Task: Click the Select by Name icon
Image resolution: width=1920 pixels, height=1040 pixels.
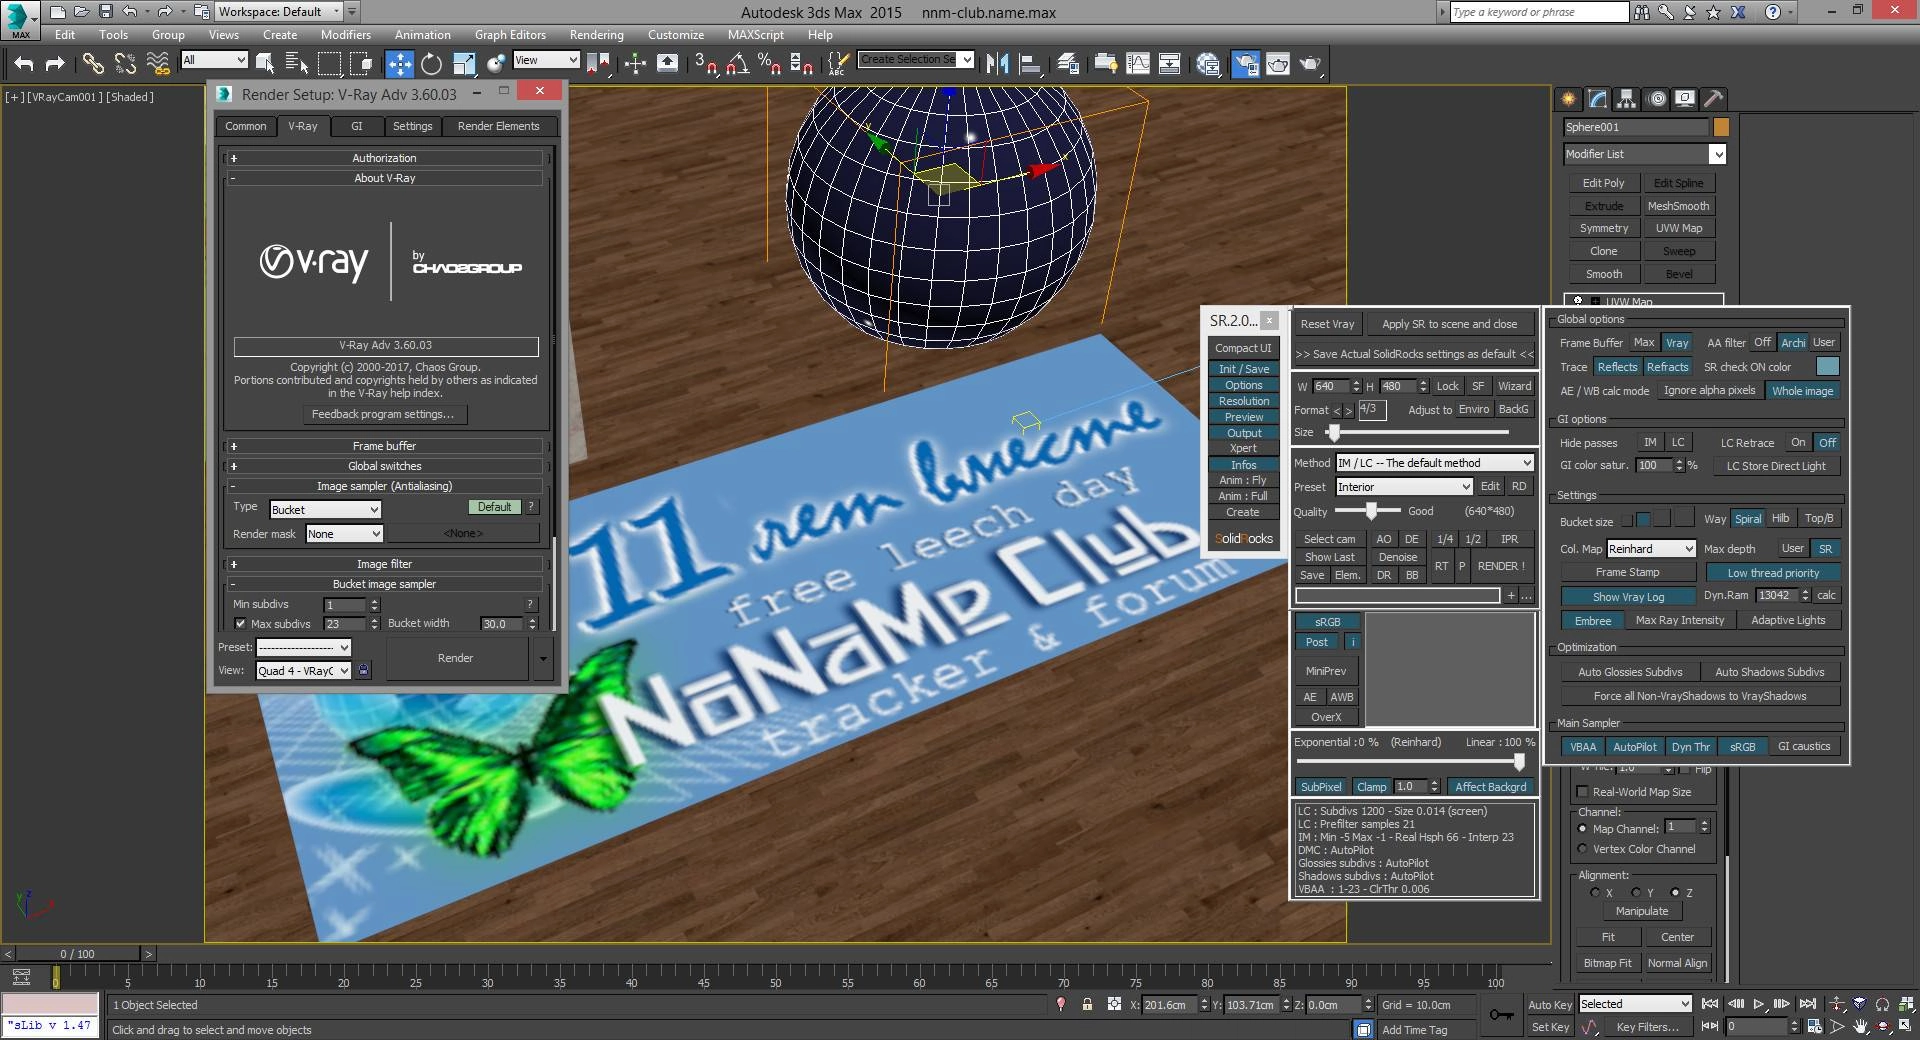Action: click(297, 64)
